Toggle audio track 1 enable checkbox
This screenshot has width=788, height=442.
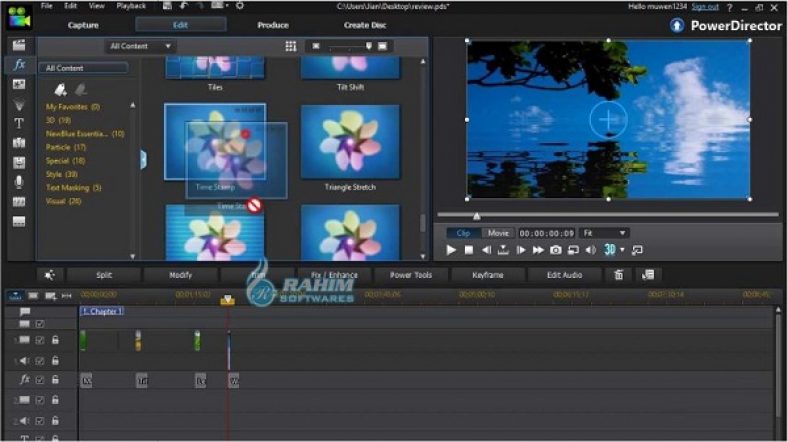coord(40,361)
